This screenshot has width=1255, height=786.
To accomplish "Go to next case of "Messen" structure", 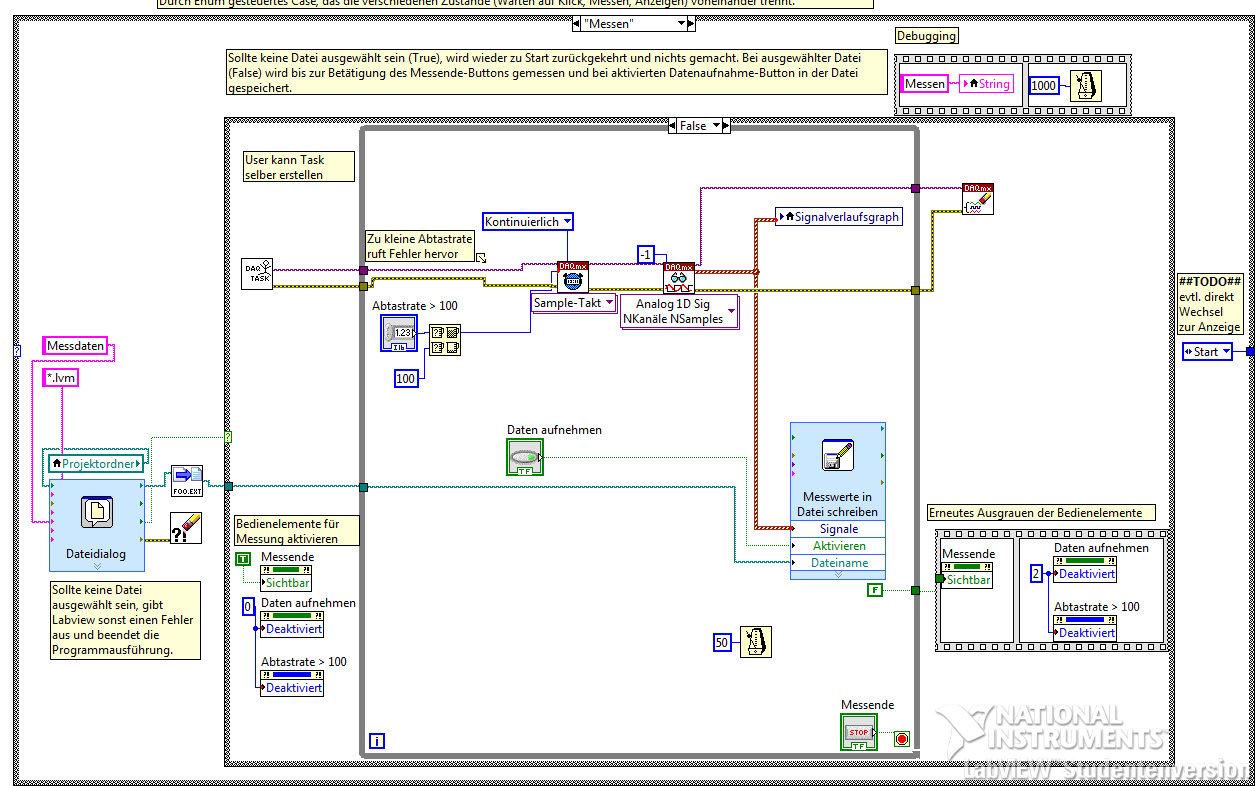I will [x=691, y=23].
